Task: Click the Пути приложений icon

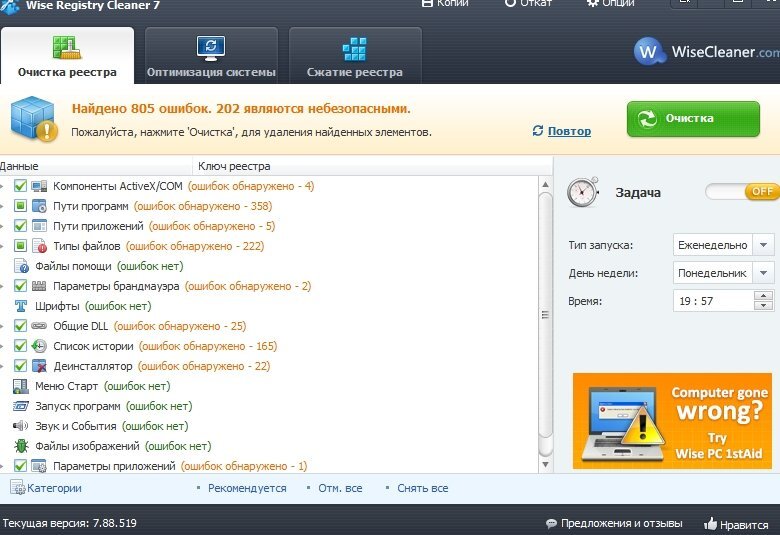Action: [x=39, y=226]
